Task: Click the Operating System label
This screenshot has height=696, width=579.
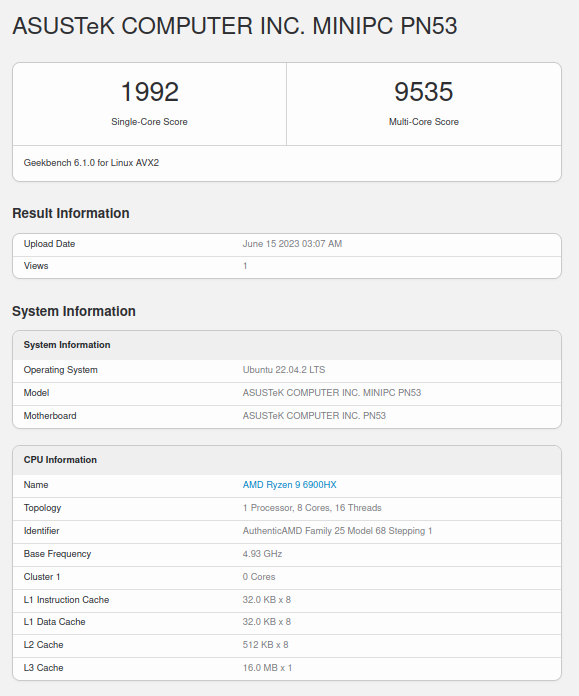Action: [x=60, y=370]
